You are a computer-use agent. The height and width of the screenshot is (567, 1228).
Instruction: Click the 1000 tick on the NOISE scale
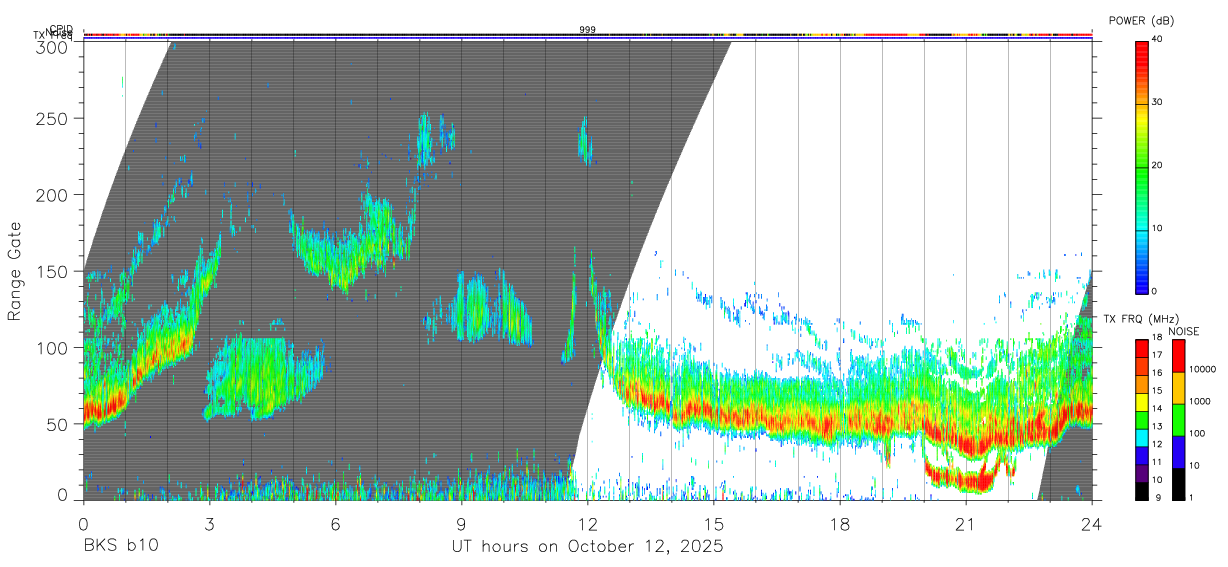[x=1199, y=401]
